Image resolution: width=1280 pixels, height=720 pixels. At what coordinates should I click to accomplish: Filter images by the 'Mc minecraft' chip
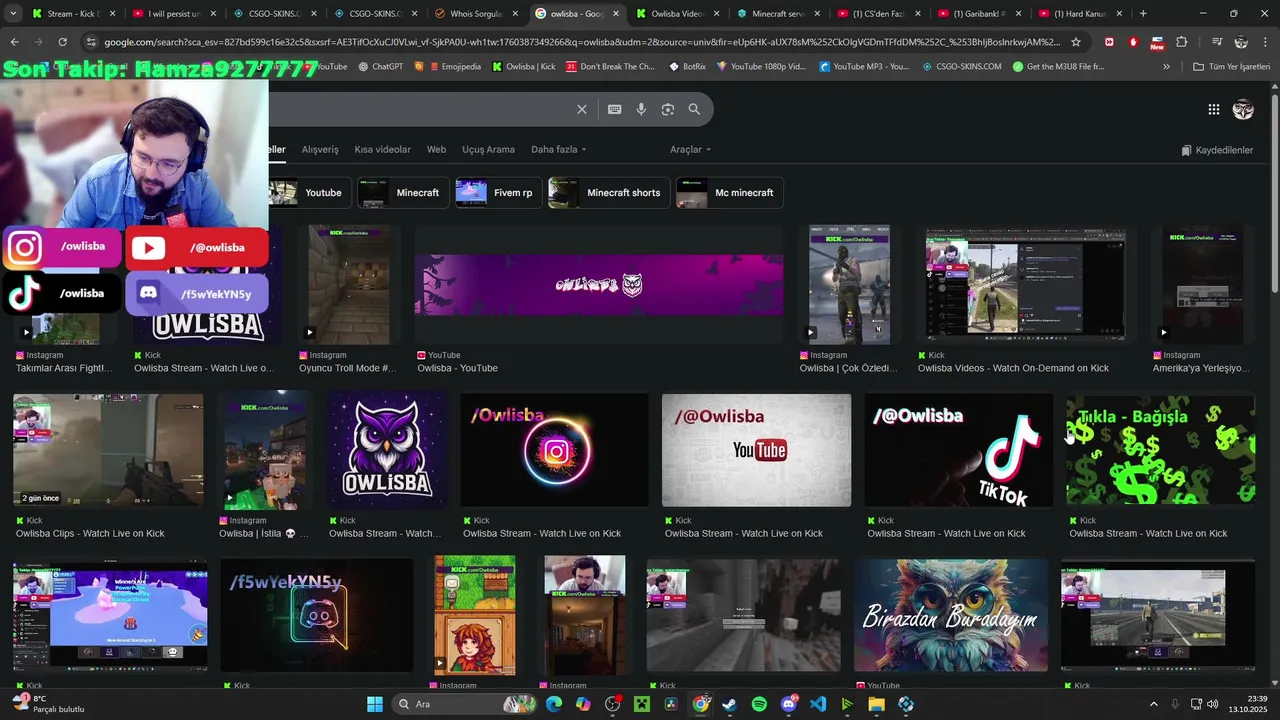point(729,192)
